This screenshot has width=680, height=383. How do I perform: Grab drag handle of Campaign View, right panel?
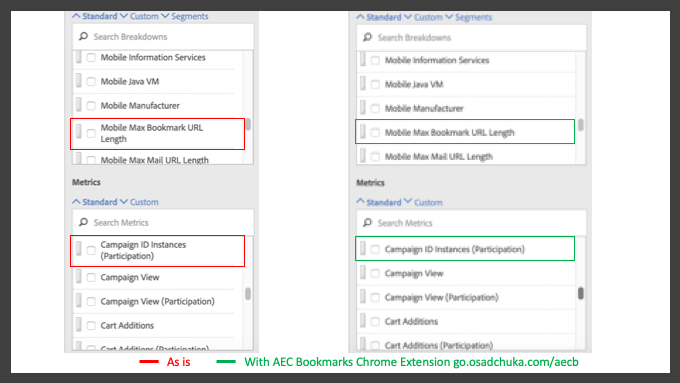[363, 272]
